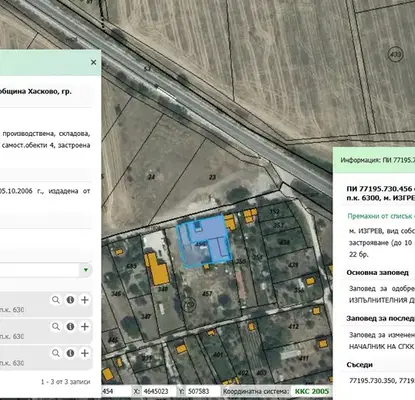
Task: Click the 'Заповед за послед' heading in right panel
Action: [380, 318]
